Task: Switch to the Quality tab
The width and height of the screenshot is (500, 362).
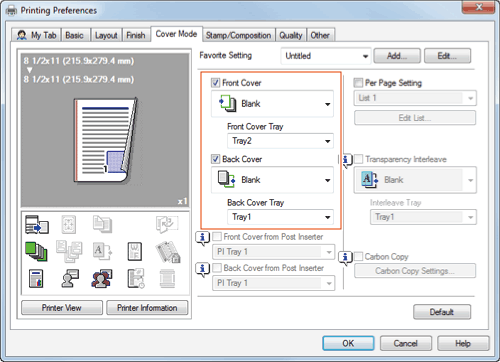Action: point(291,35)
